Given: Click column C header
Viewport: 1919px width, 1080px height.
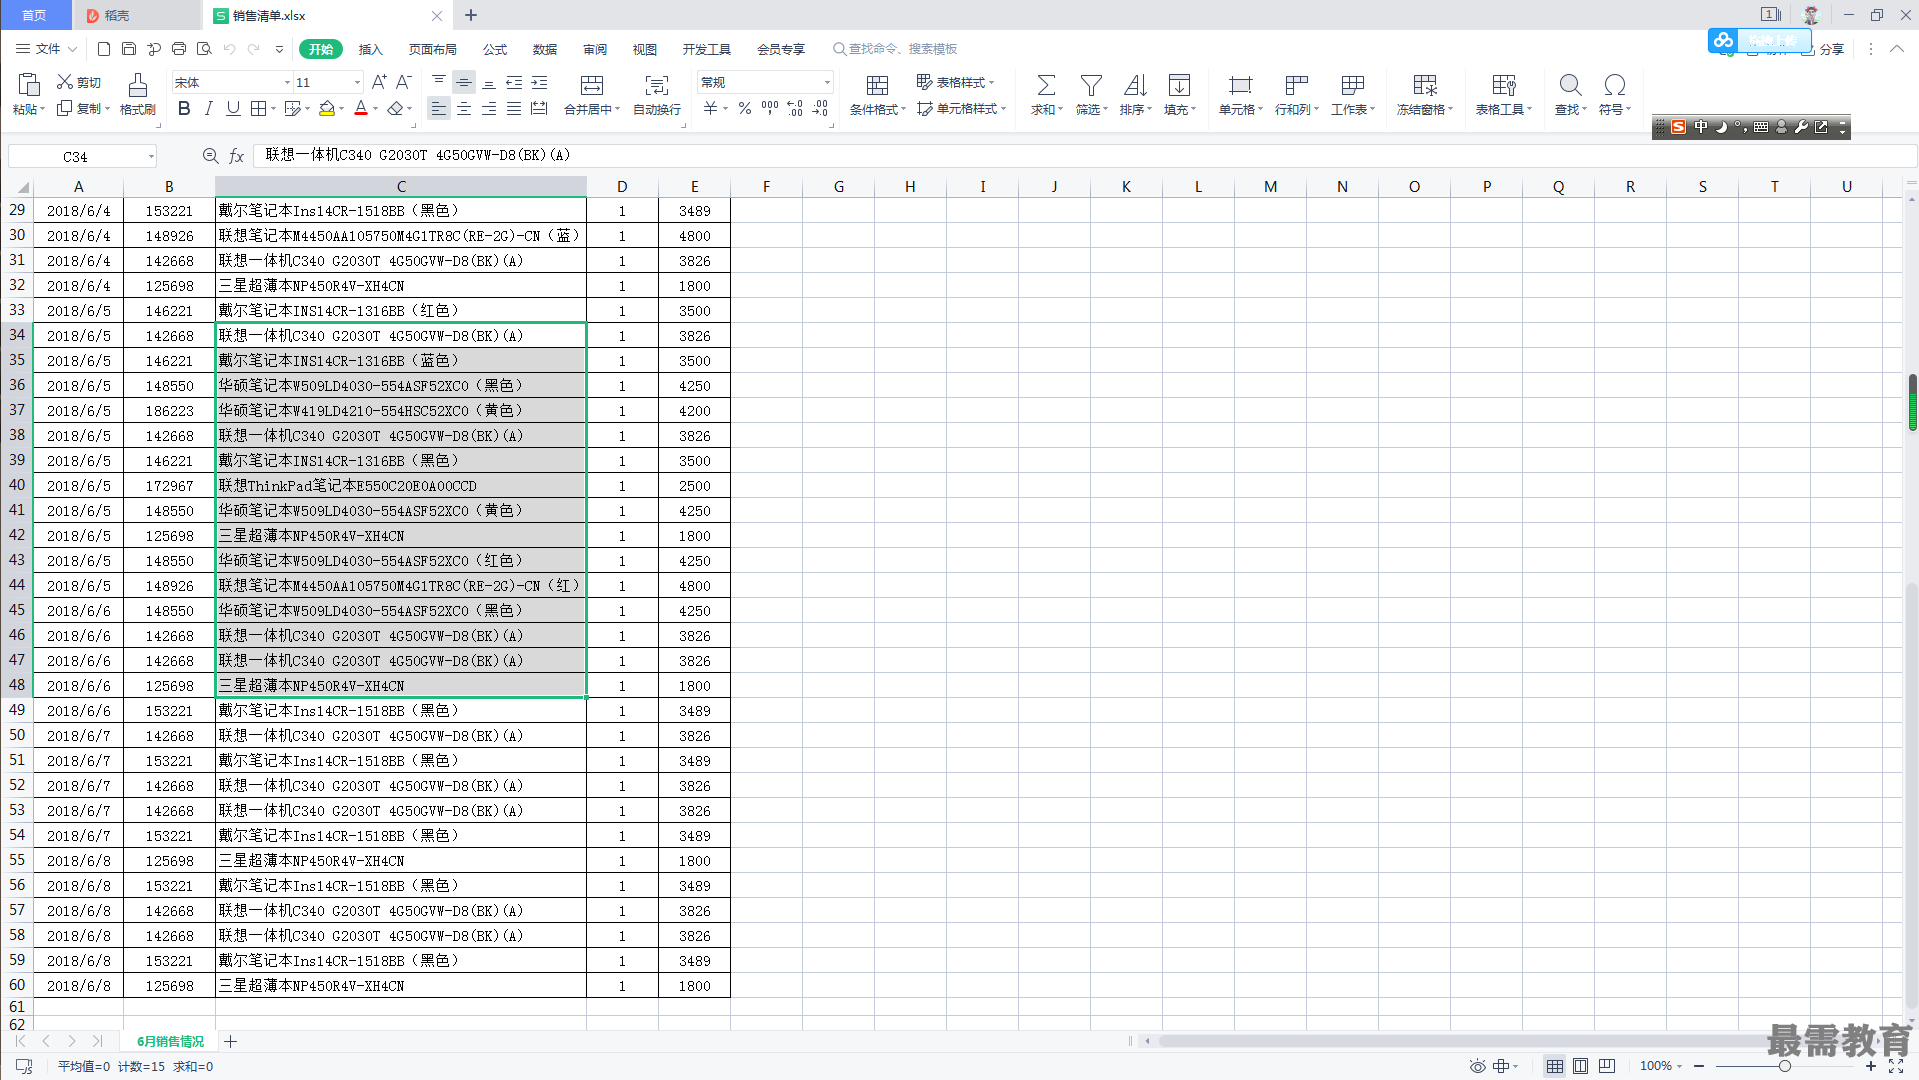Looking at the screenshot, I should pos(401,186).
